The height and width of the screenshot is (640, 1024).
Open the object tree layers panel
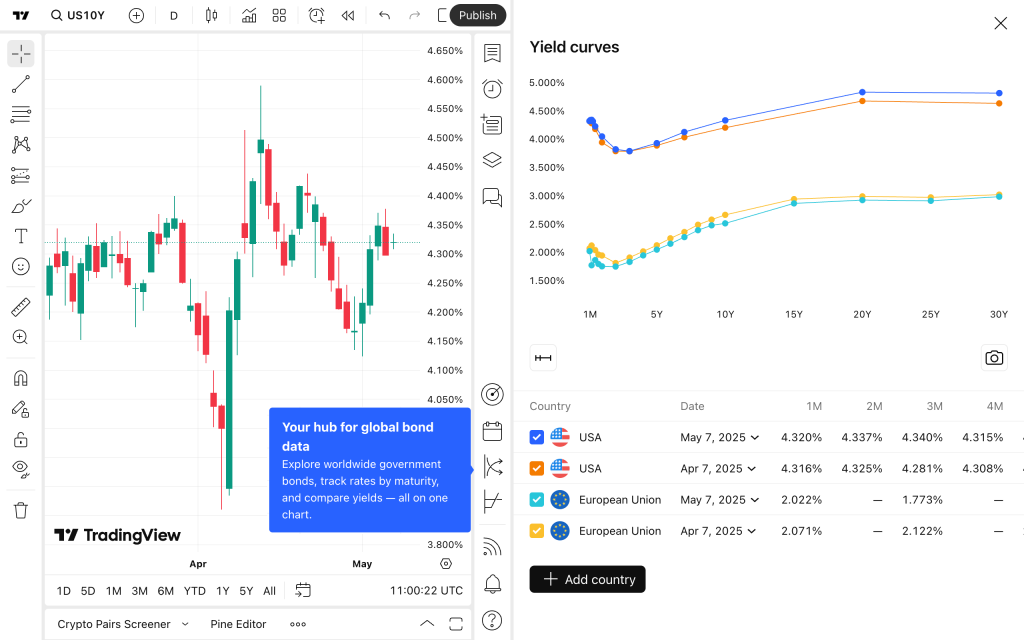click(x=492, y=160)
